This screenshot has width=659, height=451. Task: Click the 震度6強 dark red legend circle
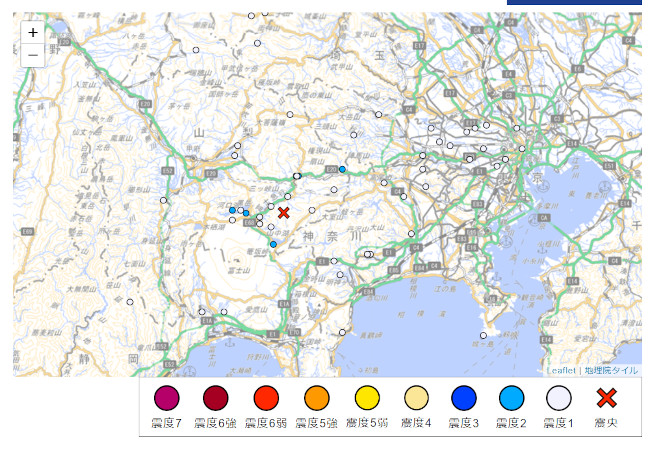click(215, 398)
